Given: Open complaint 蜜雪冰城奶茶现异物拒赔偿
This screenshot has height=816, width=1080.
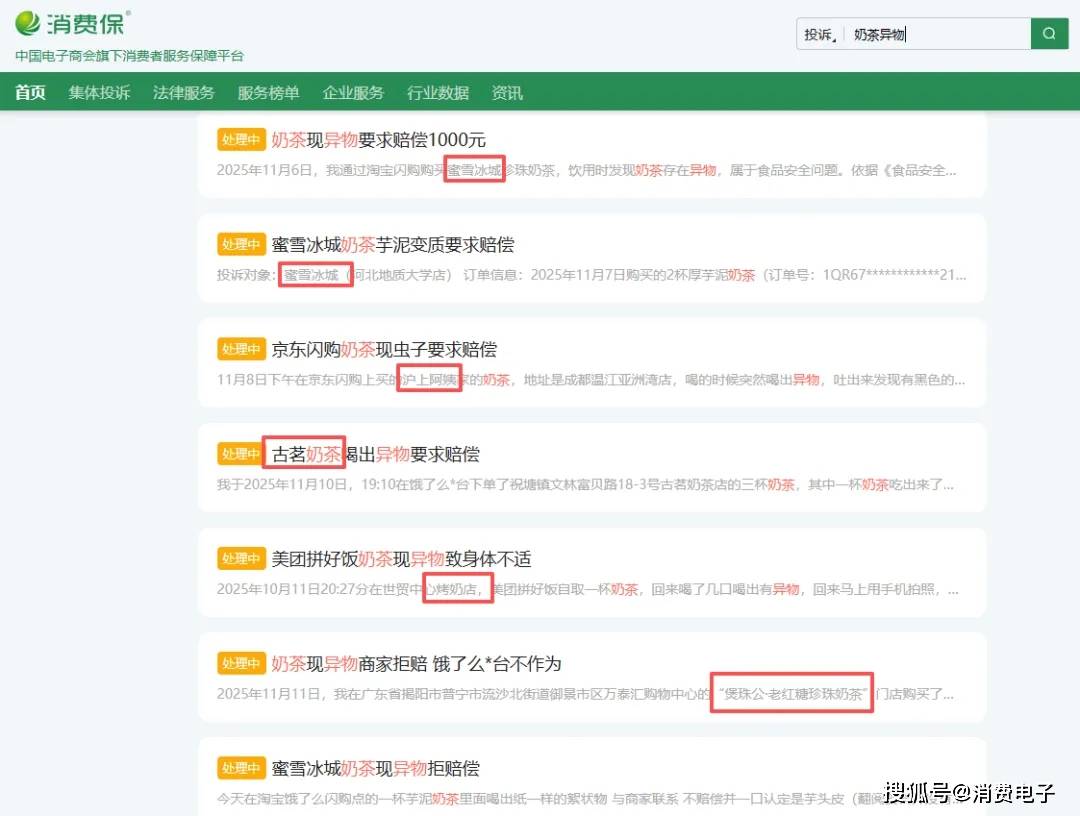Looking at the screenshot, I should point(375,769).
